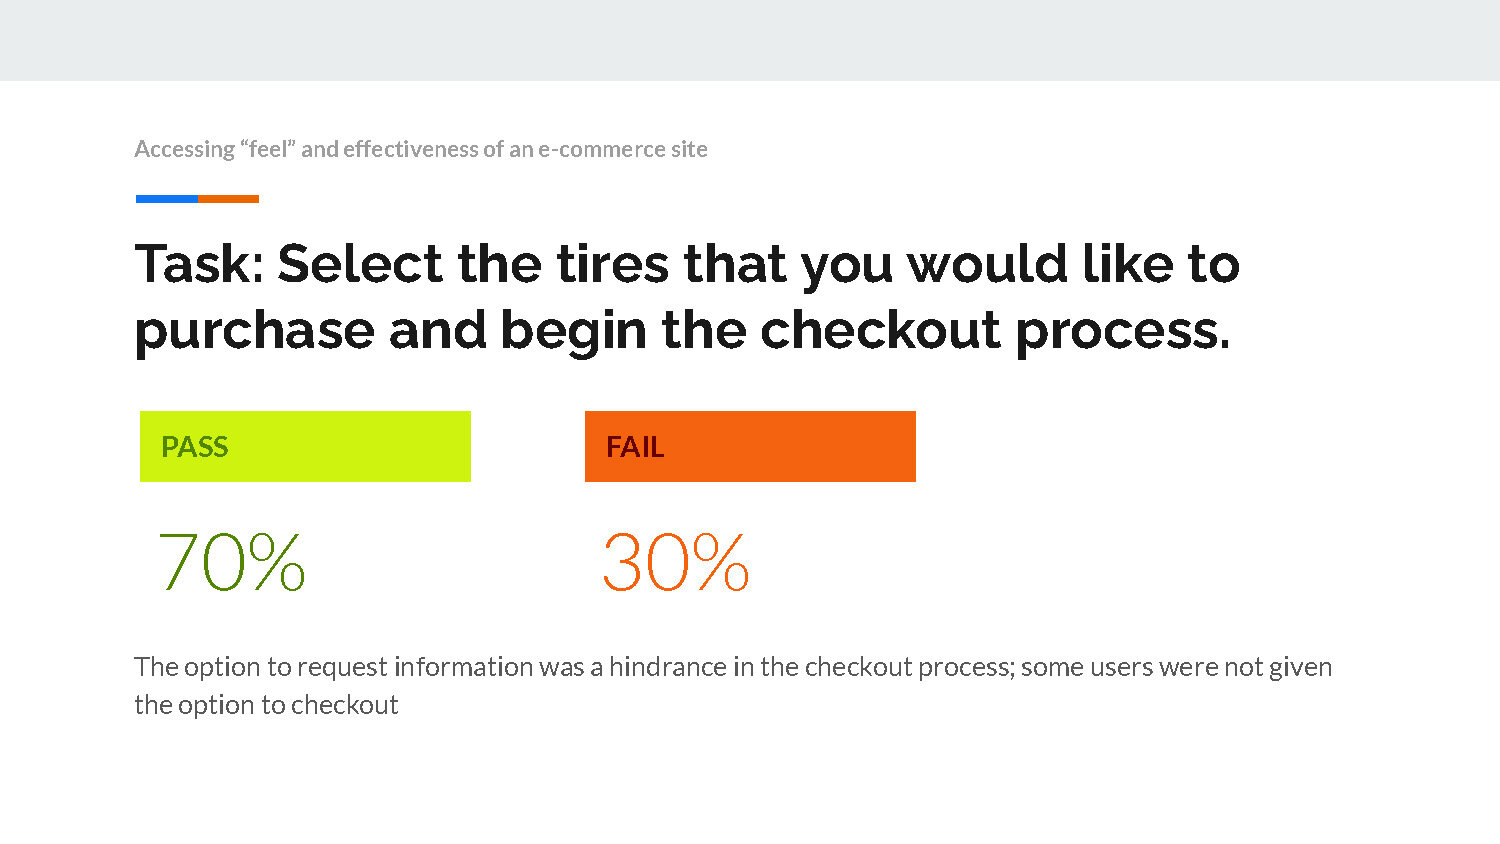Click the gray header bar at the top
The width and height of the screenshot is (1500, 844).
pyautogui.click(x=750, y=40)
